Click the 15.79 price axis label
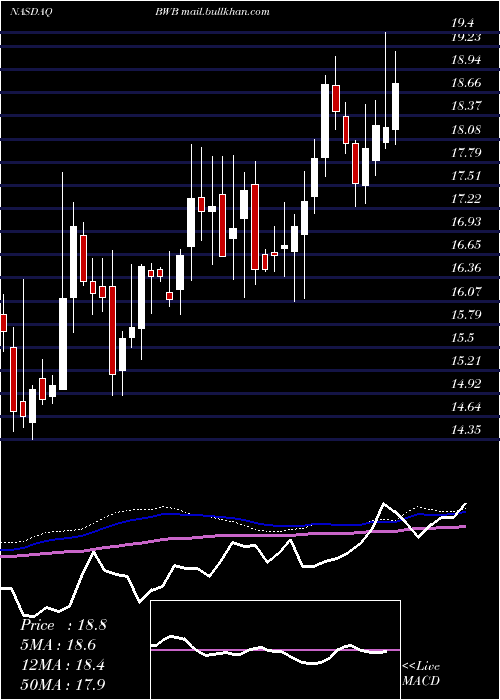The height and width of the screenshot is (700, 500). [x=466, y=315]
